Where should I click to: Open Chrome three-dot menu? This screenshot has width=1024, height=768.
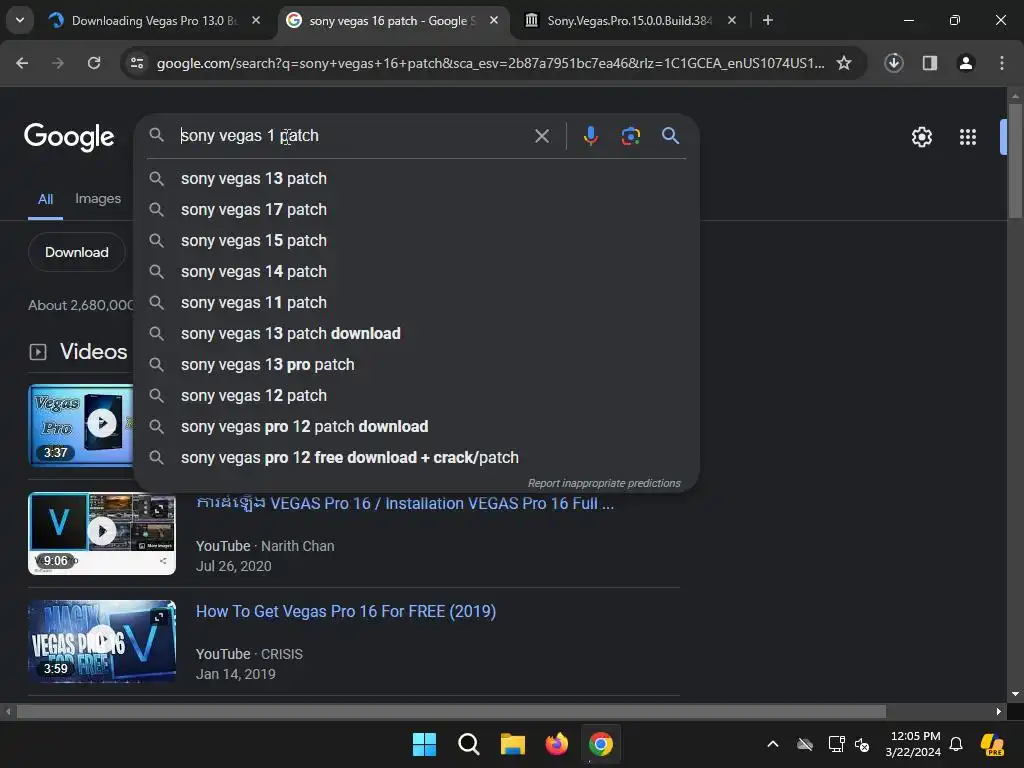[x=1002, y=63]
